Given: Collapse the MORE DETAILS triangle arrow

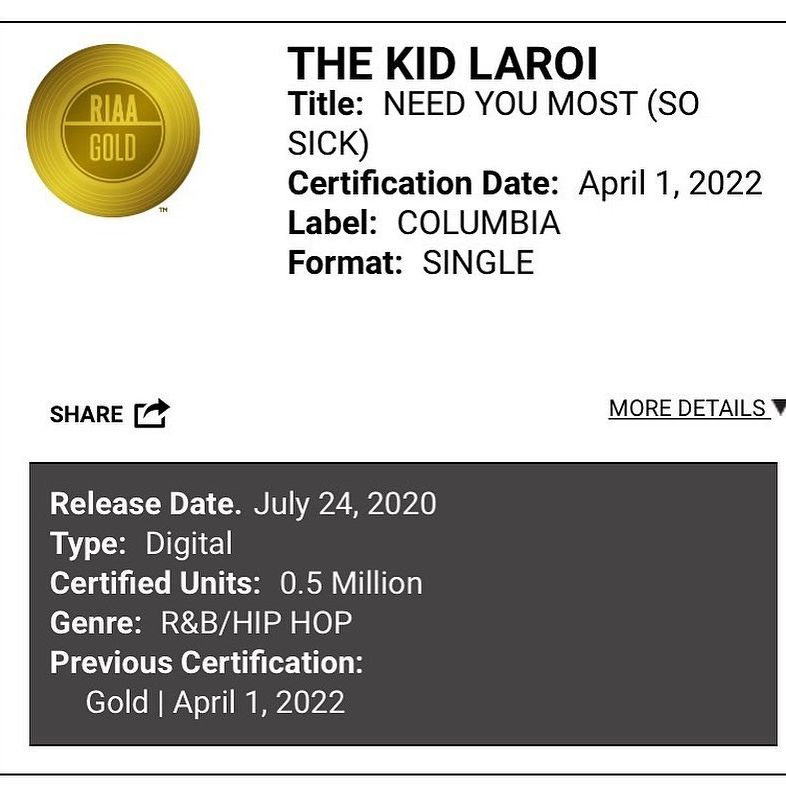Looking at the screenshot, I should tap(779, 407).
